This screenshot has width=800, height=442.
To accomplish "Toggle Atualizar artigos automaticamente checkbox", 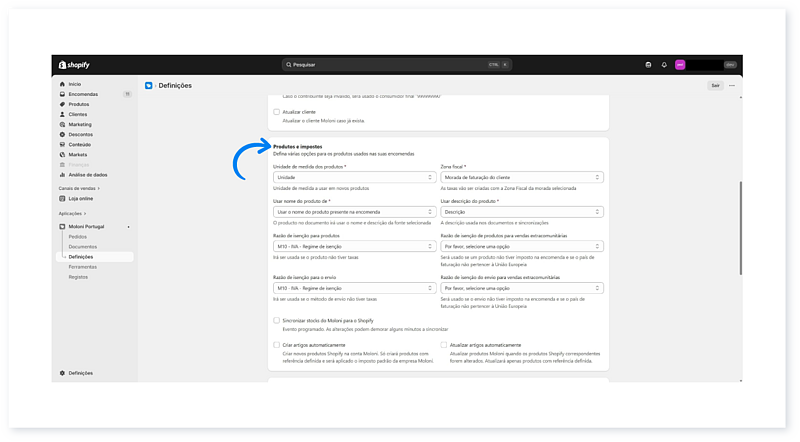I will tap(444, 345).
